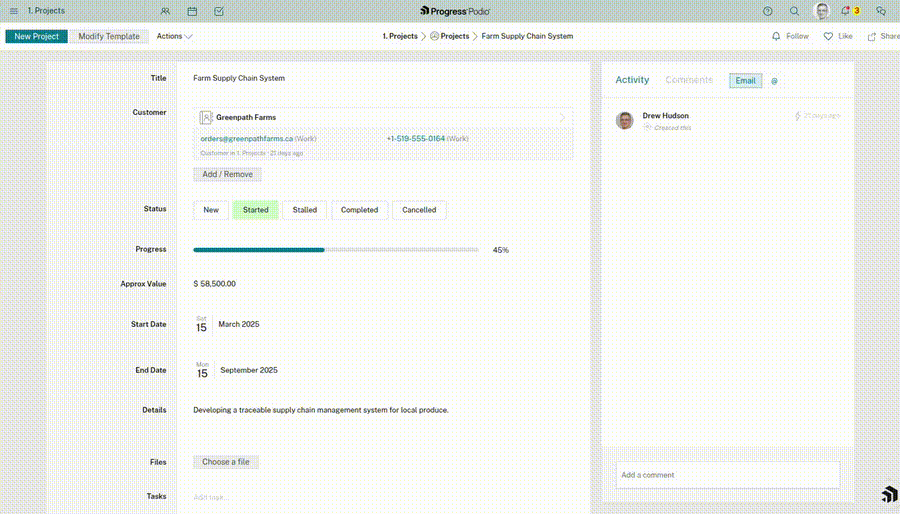Open the calendar icon in top bar
Image resolution: width=900 pixels, height=514 pixels.
(192, 11)
